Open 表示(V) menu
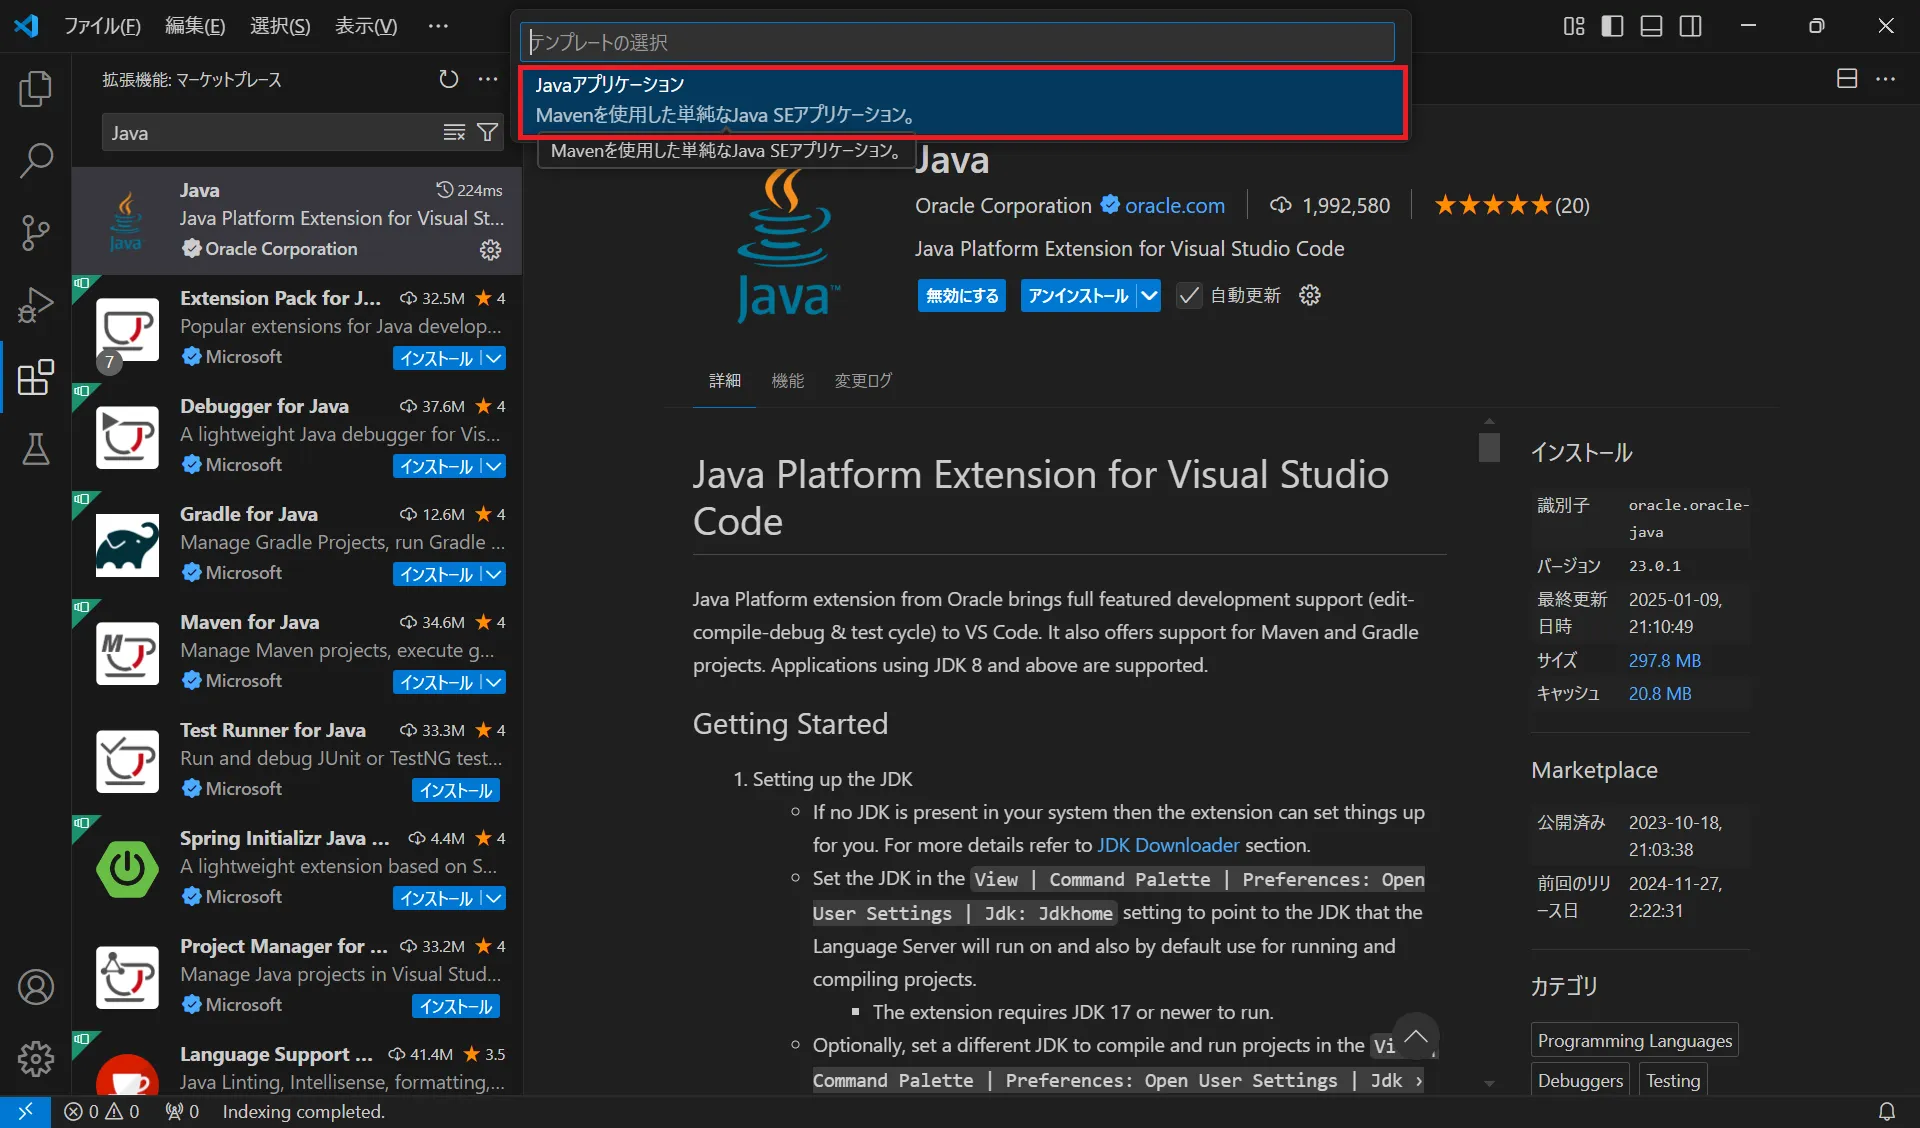1920x1128 pixels. pyautogui.click(x=366, y=26)
